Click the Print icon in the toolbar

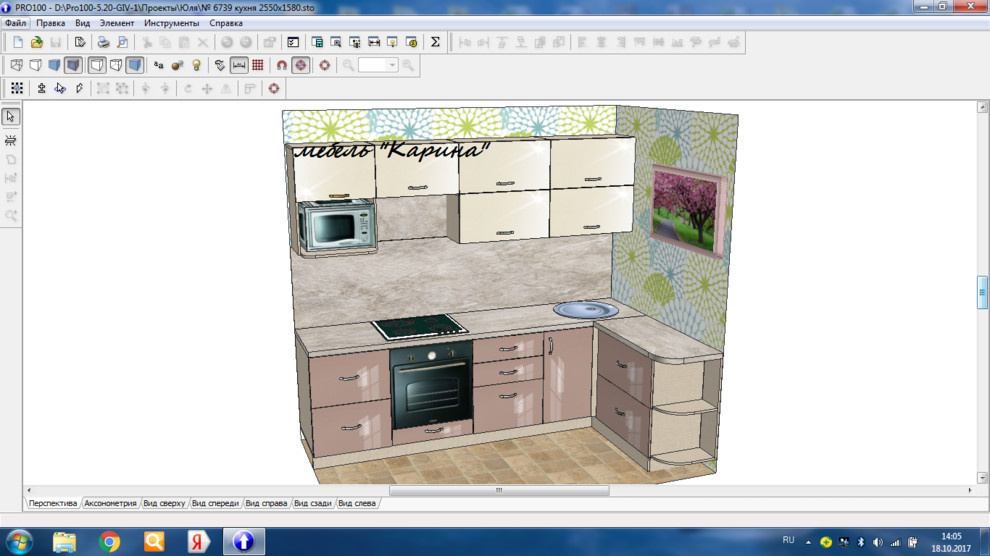point(103,42)
